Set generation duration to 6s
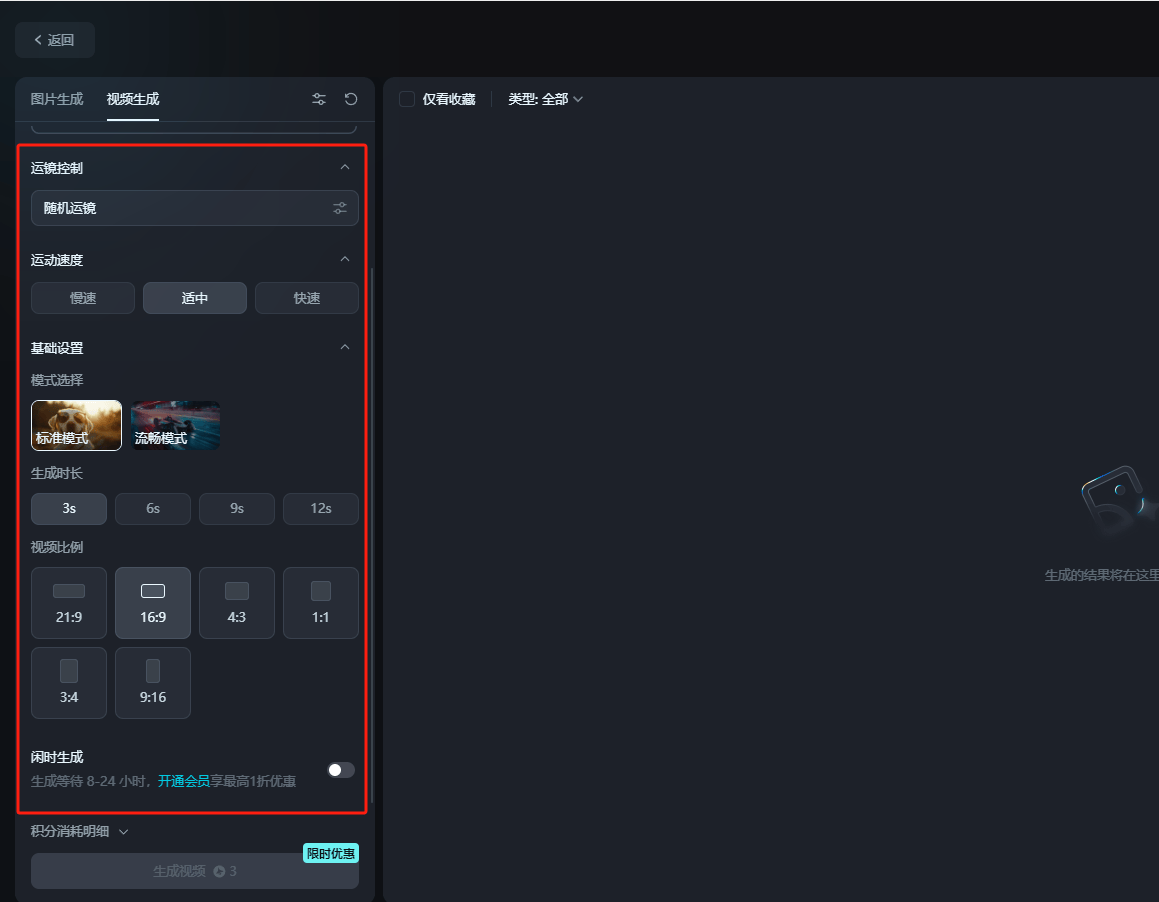1159x902 pixels. (152, 508)
